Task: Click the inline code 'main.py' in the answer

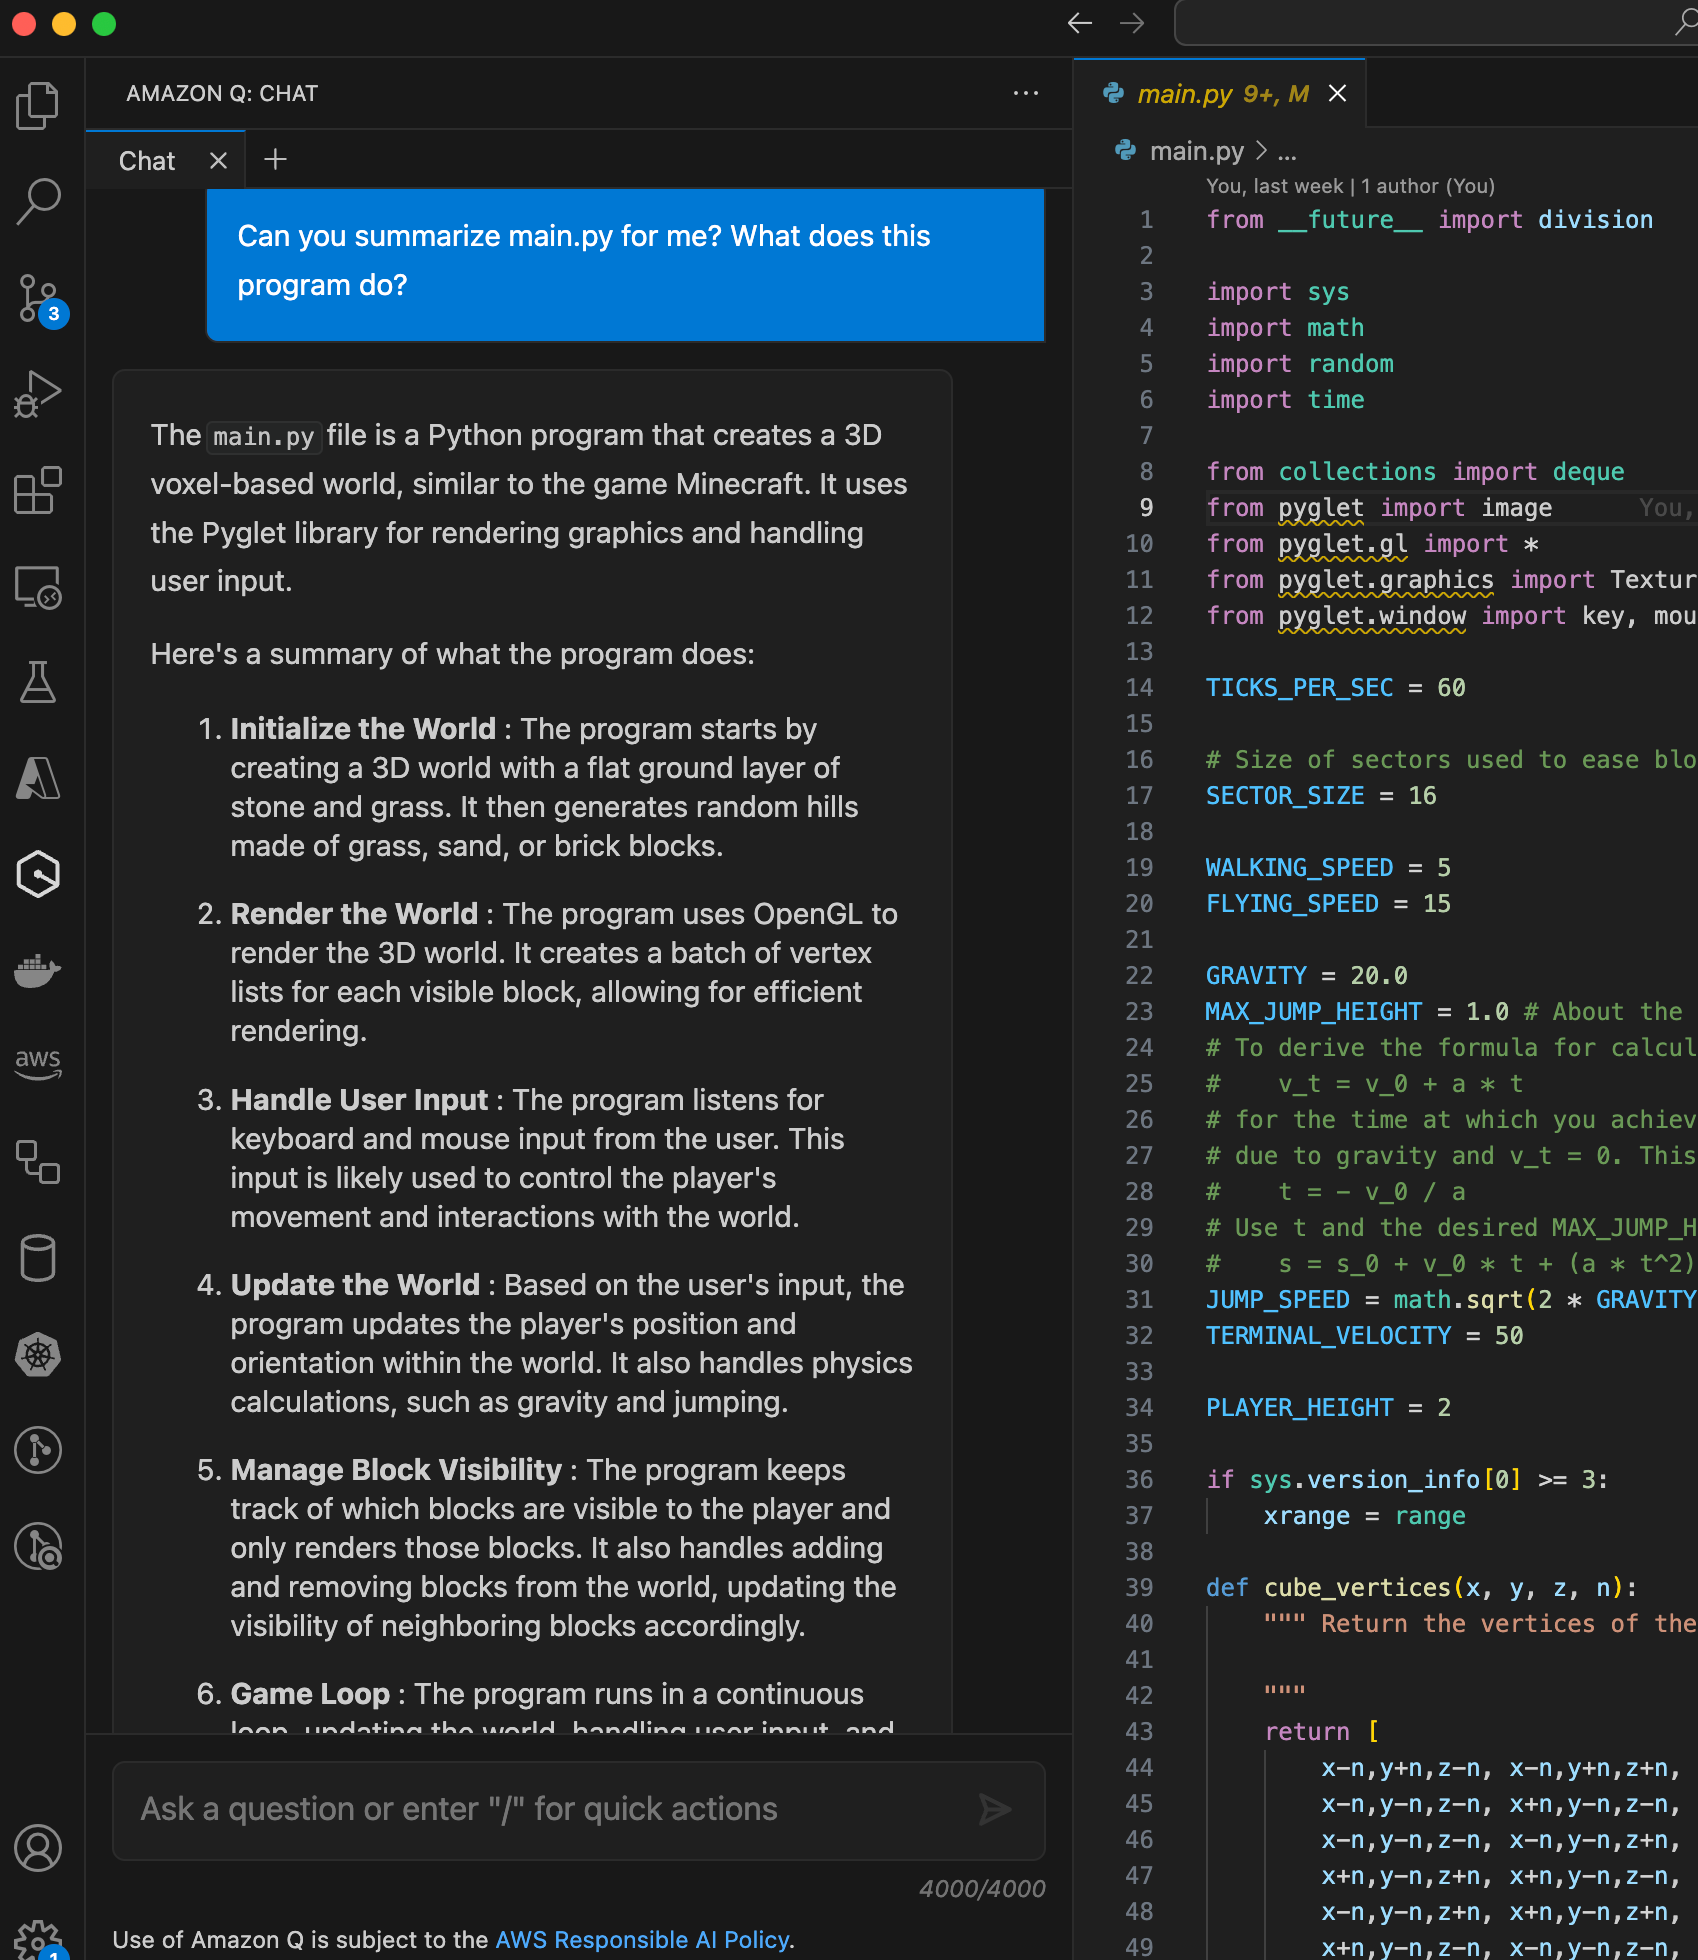Action: tap(264, 436)
